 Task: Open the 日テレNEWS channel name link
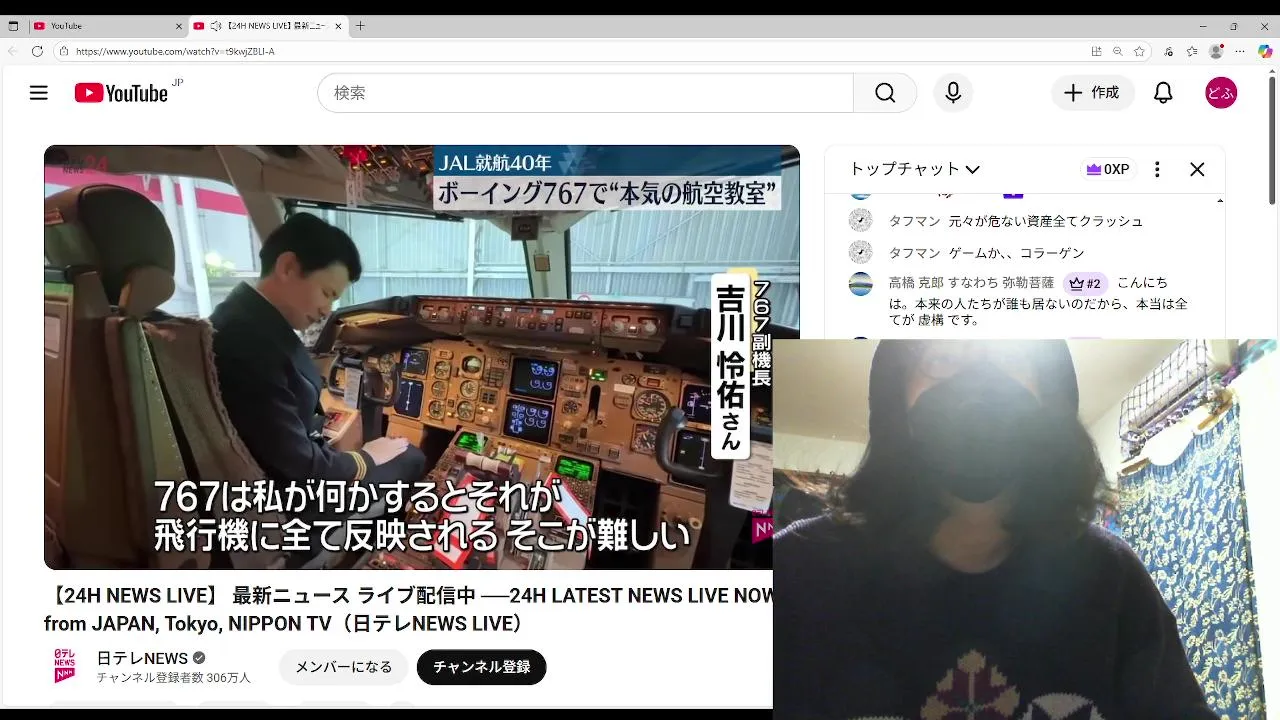tap(142, 658)
